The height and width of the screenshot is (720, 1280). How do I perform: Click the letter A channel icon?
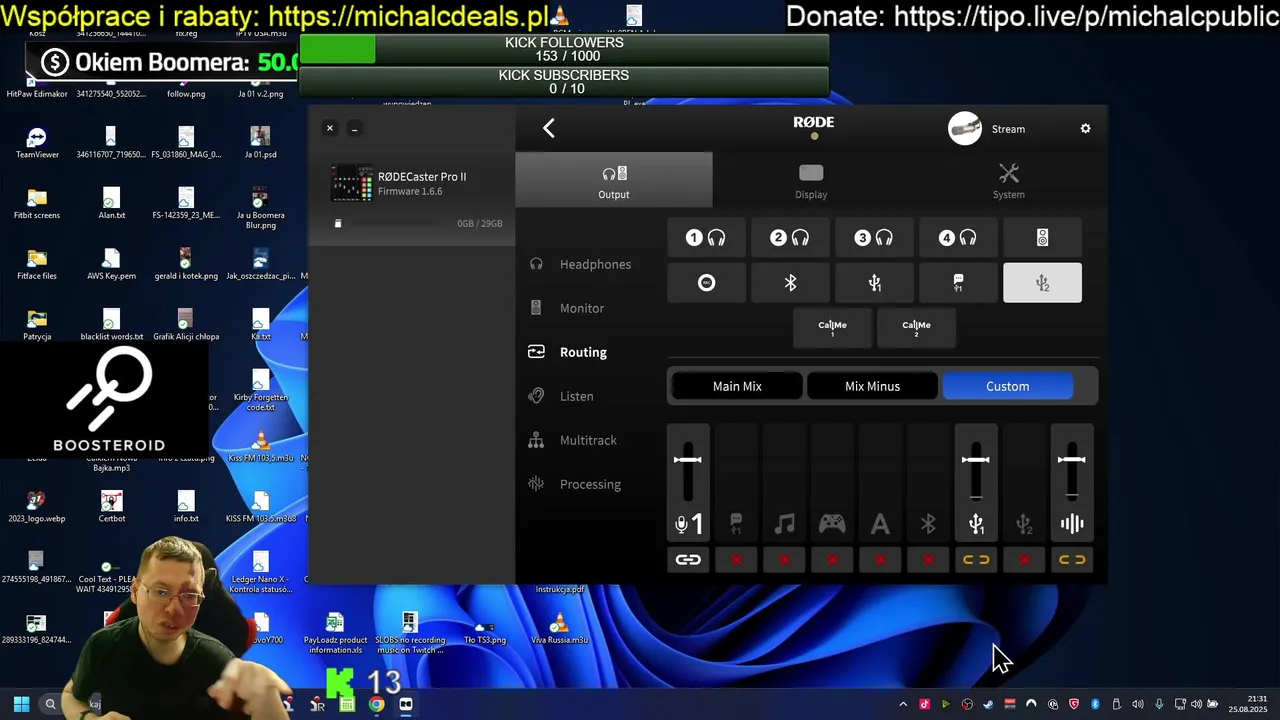pos(880,524)
